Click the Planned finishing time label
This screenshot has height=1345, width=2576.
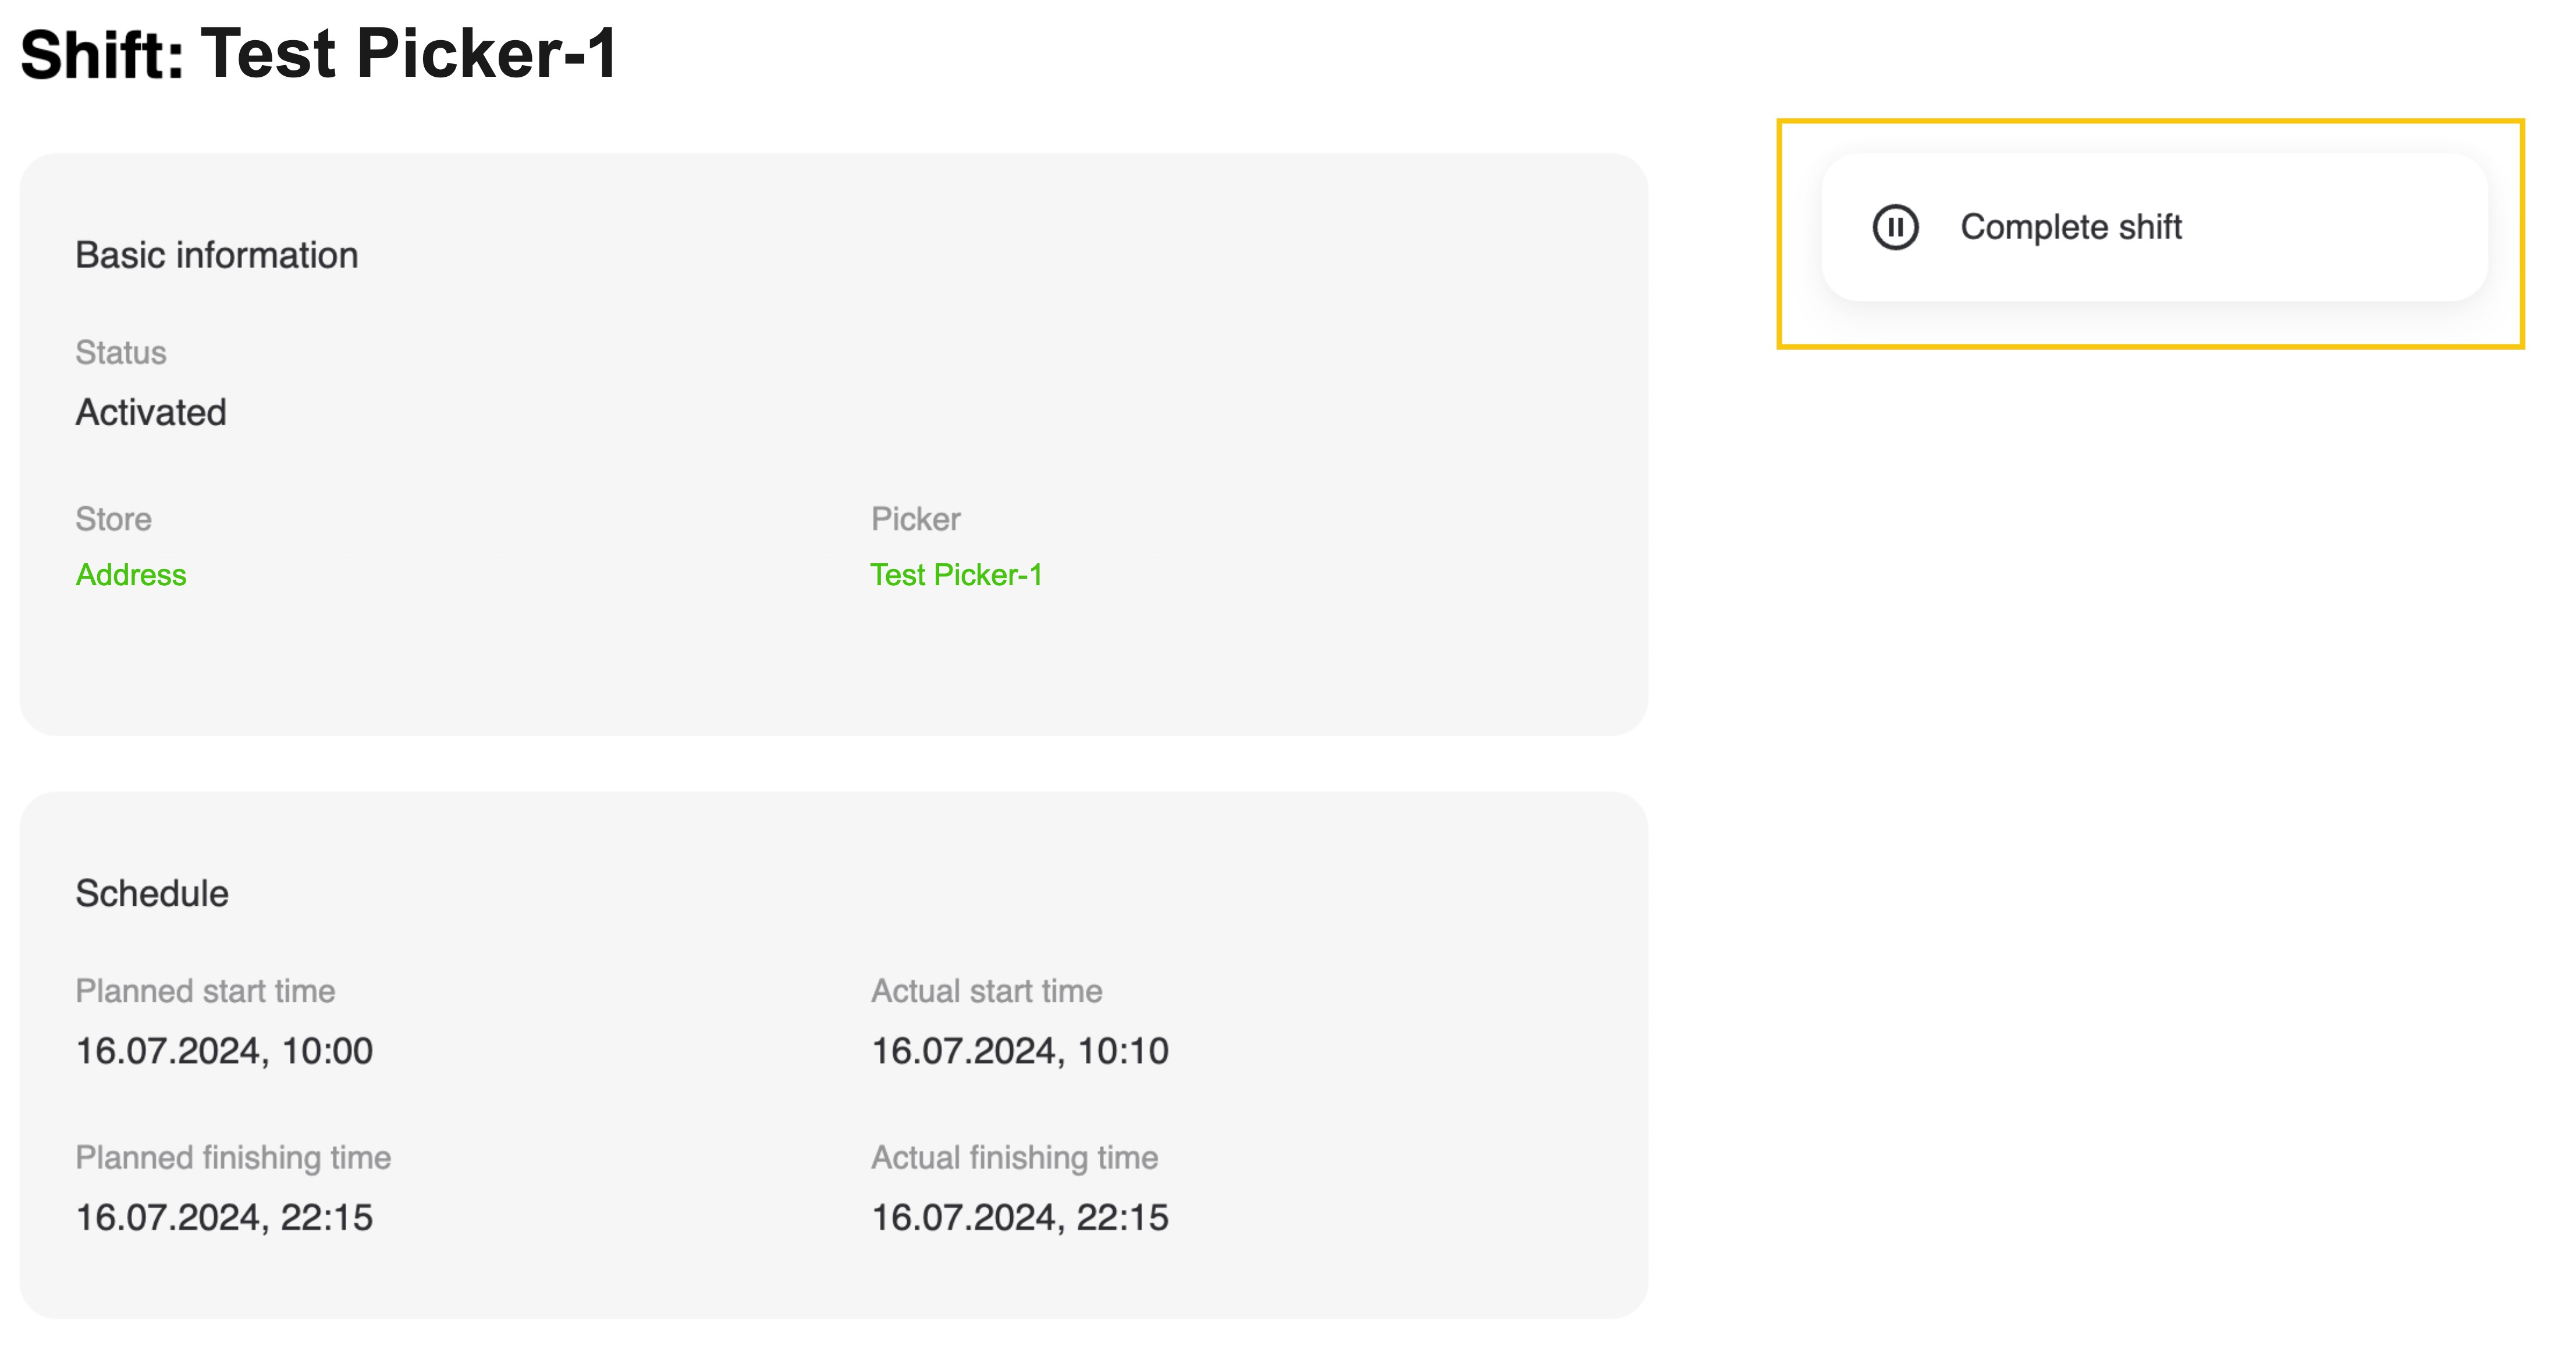(233, 1157)
